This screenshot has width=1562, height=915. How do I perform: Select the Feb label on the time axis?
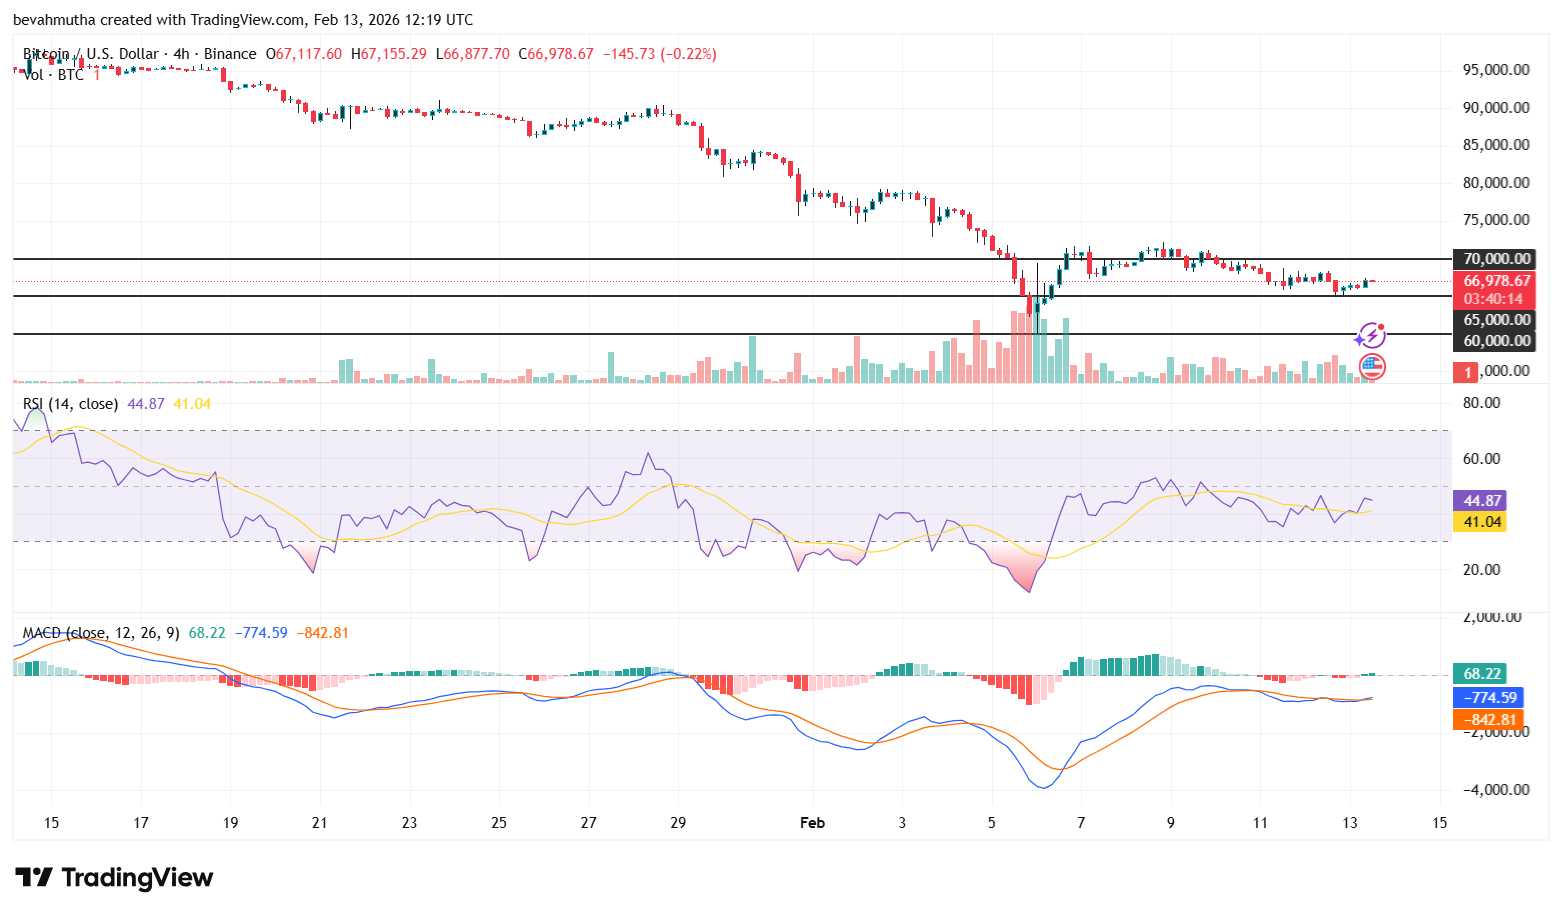point(812,822)
